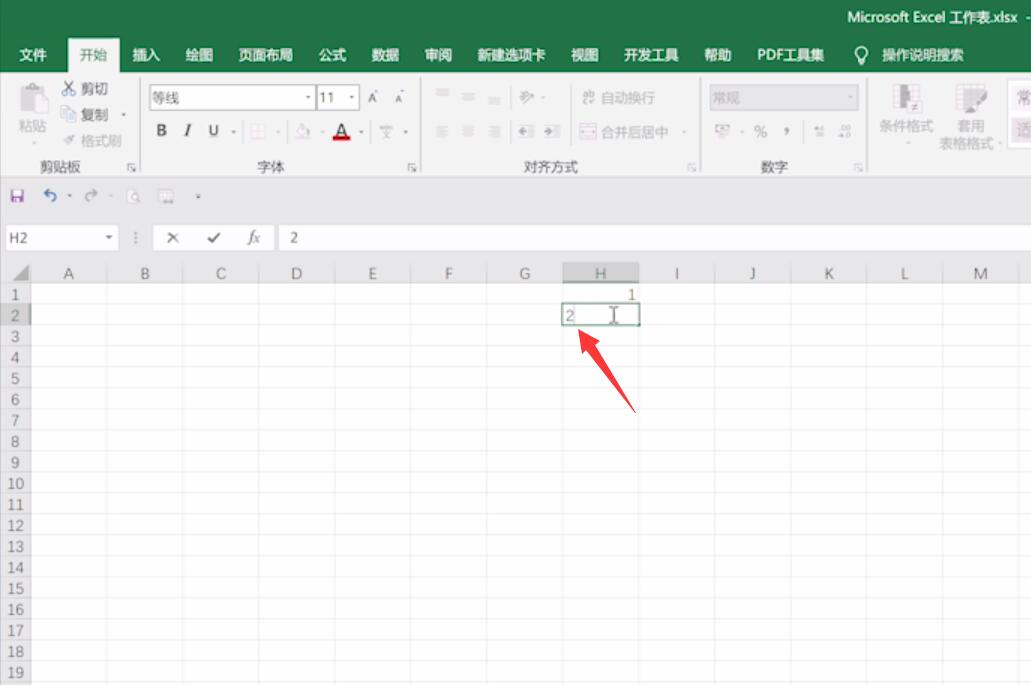This screenshot has width=1031, height=685.
Task: Click the decrease decimal icon
Action: pos(845,131)
